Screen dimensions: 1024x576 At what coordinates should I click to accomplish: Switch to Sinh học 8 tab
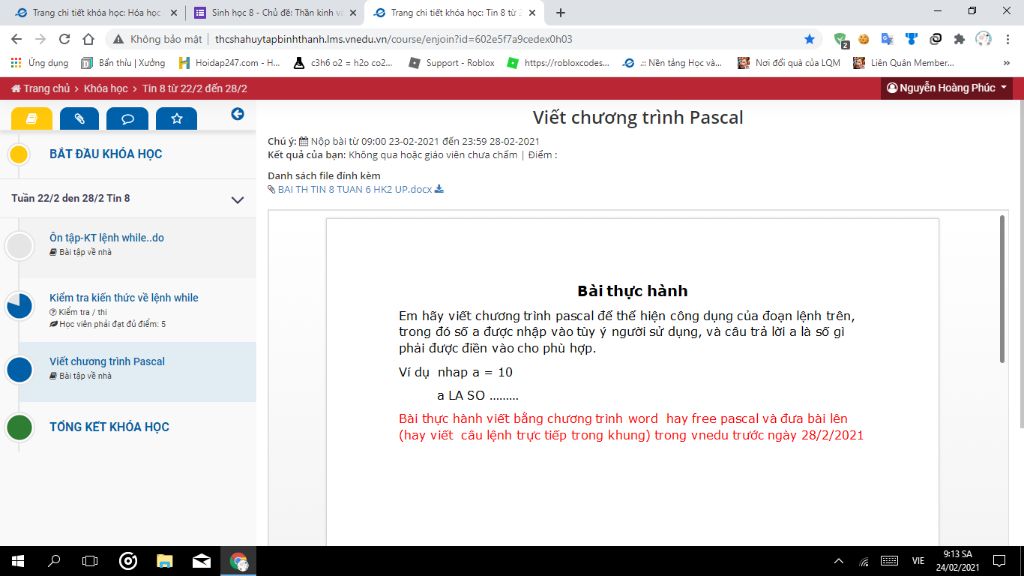pyautogui.click(x=274, y=12)
